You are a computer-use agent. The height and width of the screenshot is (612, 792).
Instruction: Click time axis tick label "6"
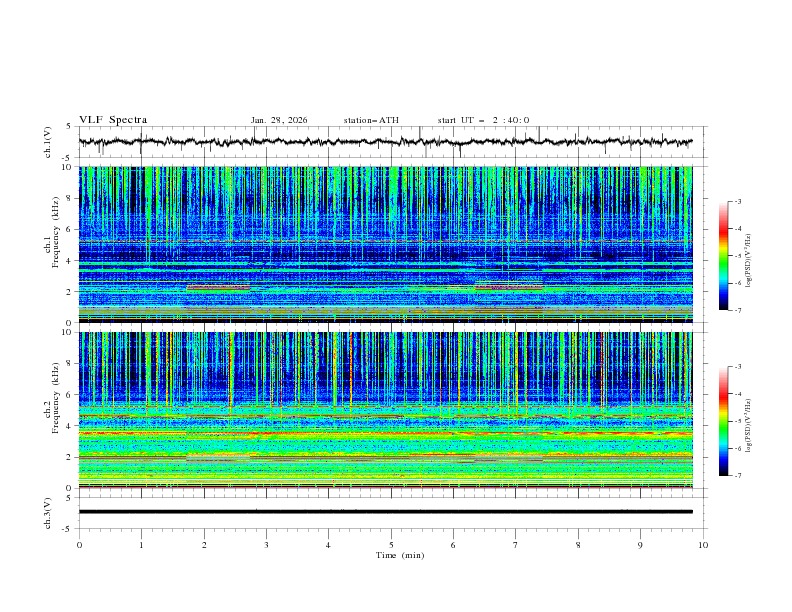(453, 545)
